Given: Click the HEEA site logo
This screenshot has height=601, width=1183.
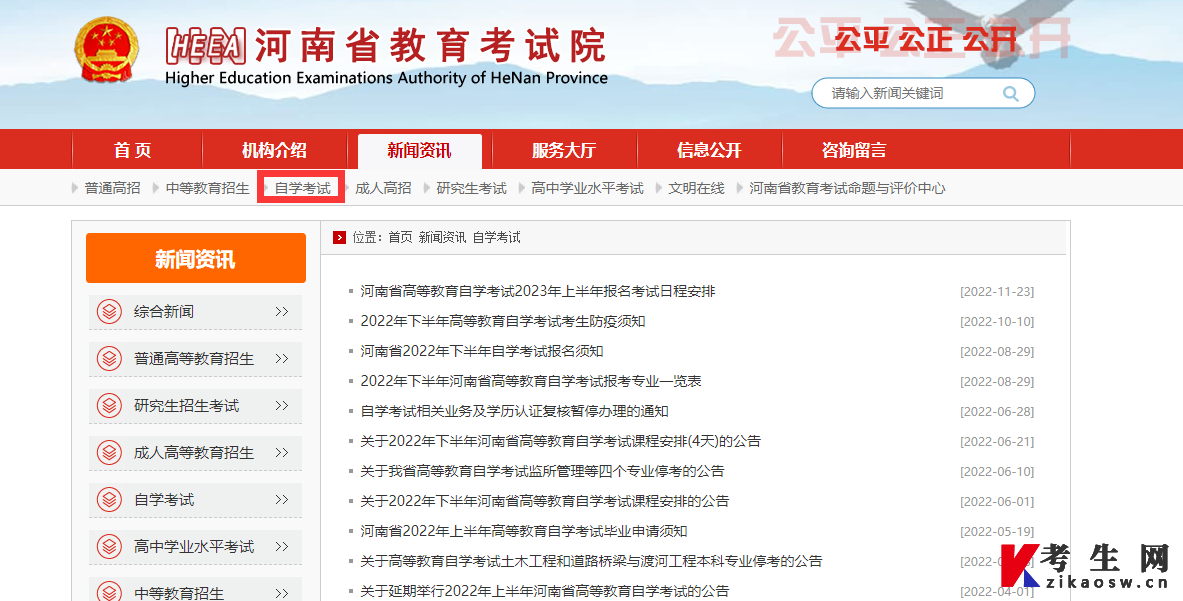Looking at the screenshot, I should (x=206, y=45).
